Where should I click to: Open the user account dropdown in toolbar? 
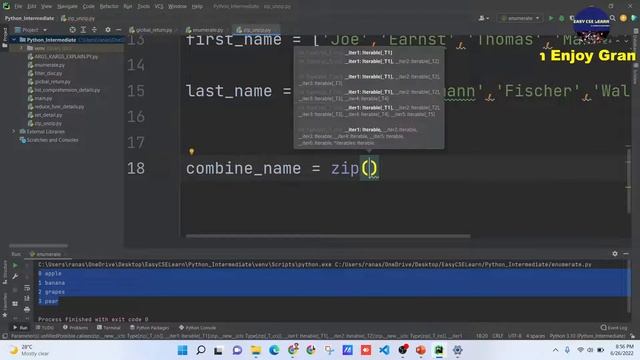point(484,18)
